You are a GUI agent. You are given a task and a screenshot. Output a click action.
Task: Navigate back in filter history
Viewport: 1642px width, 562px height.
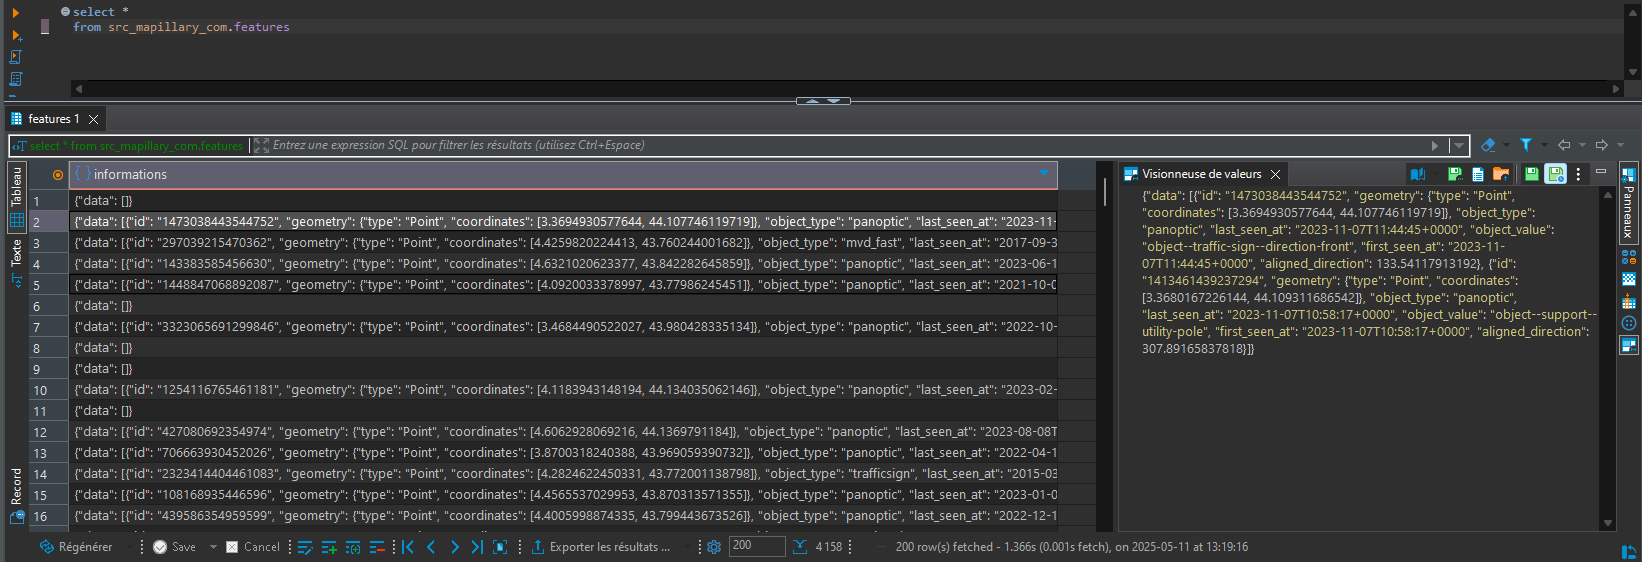pyautogui.click(x=1564, y=145)
